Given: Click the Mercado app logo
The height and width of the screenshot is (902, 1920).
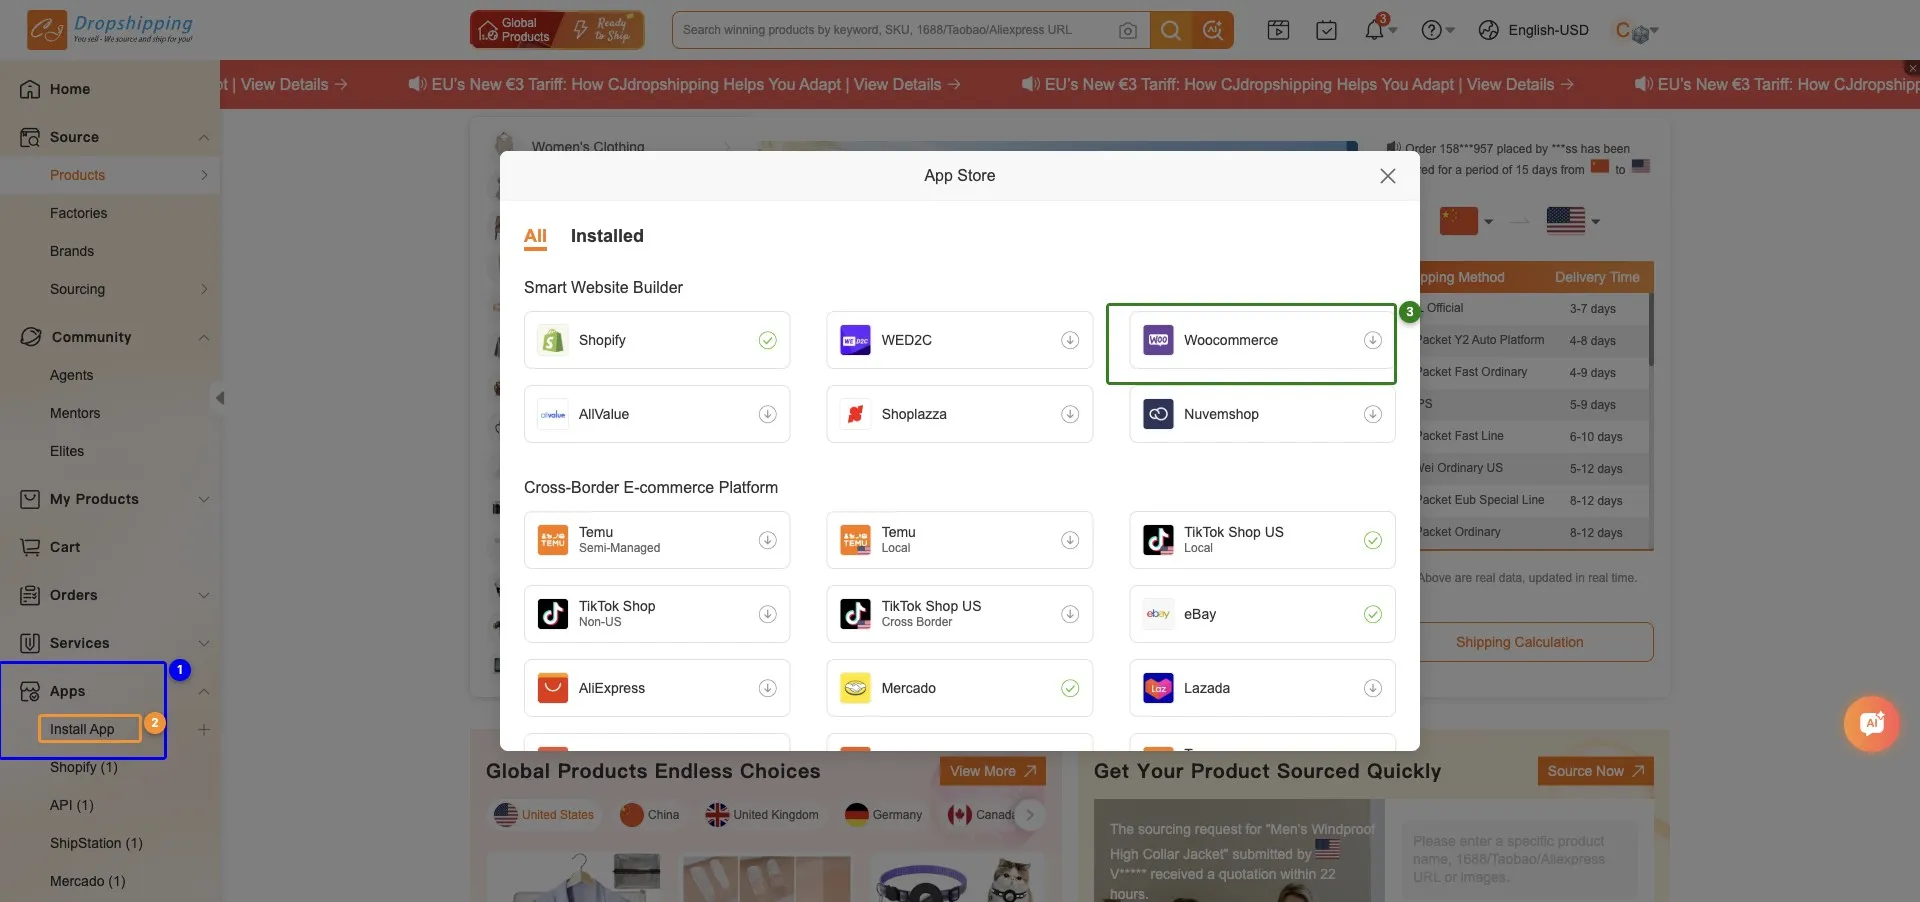Looking at the screenshot, I should click(855, 688).
